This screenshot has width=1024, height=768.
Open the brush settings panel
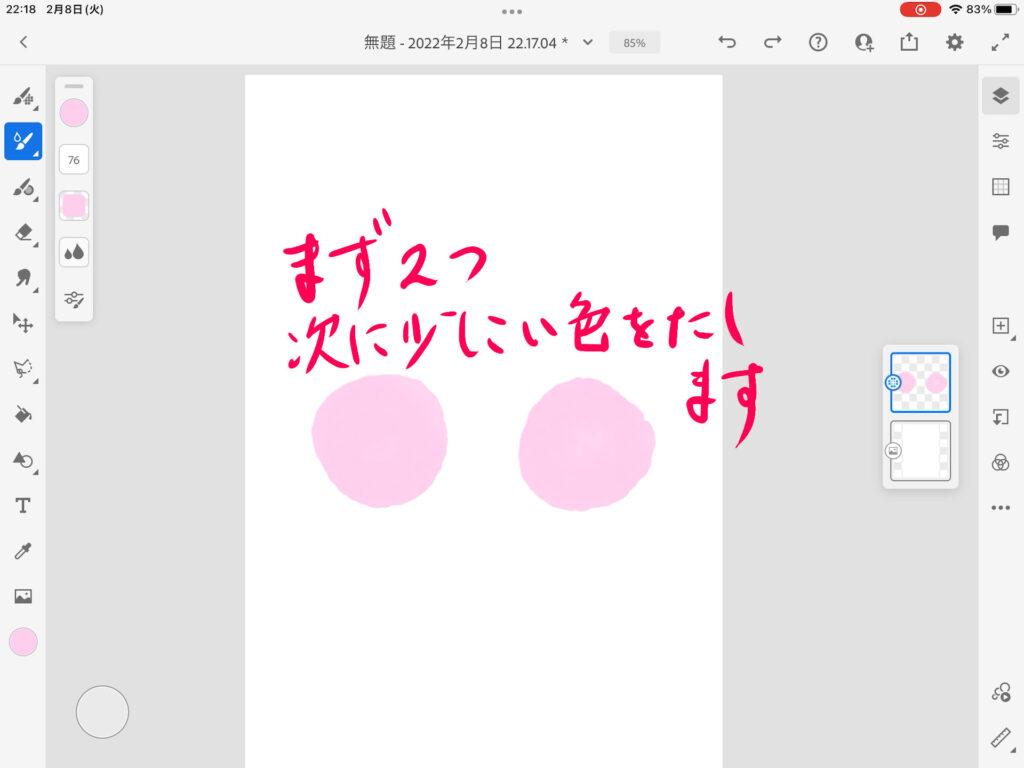[x=74, y=298]
